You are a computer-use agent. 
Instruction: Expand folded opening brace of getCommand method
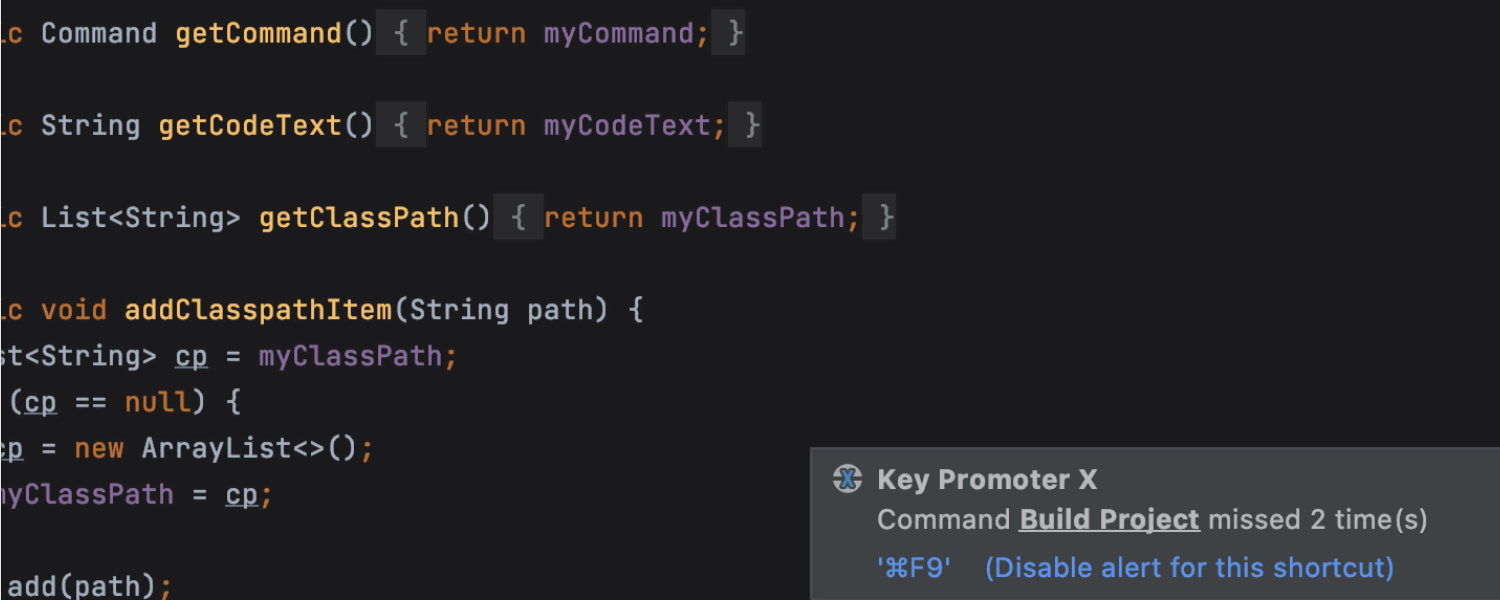pyautogui.click(x=401, y=33)
